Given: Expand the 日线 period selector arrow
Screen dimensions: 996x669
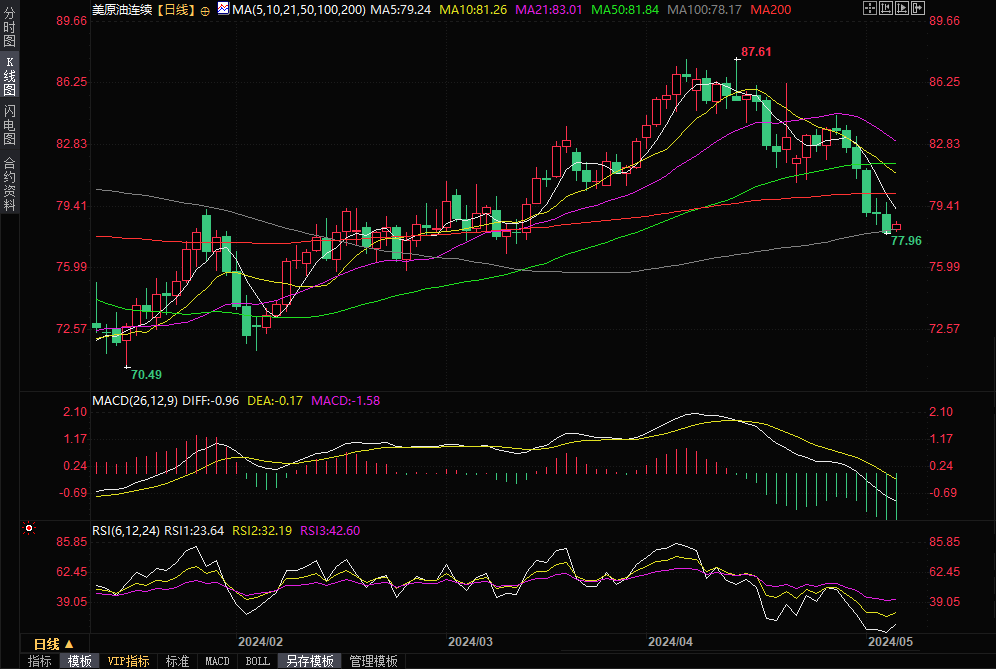Looking at the screenshot, I should (69, 644).
